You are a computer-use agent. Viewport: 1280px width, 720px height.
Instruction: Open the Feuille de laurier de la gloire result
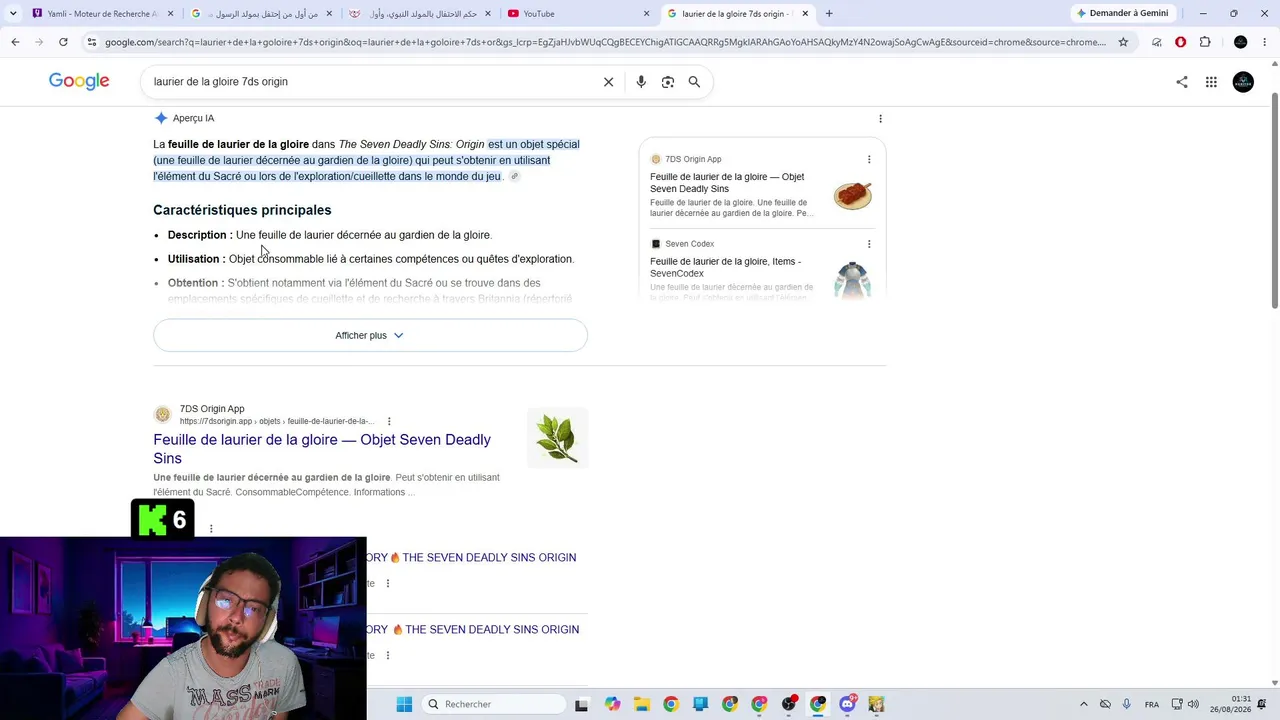coord(322,449)
